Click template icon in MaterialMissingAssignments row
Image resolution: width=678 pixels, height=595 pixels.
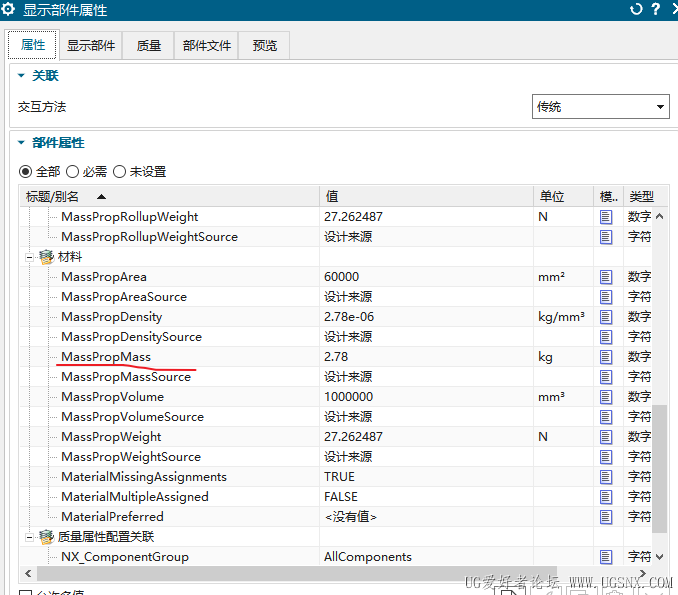(x=606, y=477)
